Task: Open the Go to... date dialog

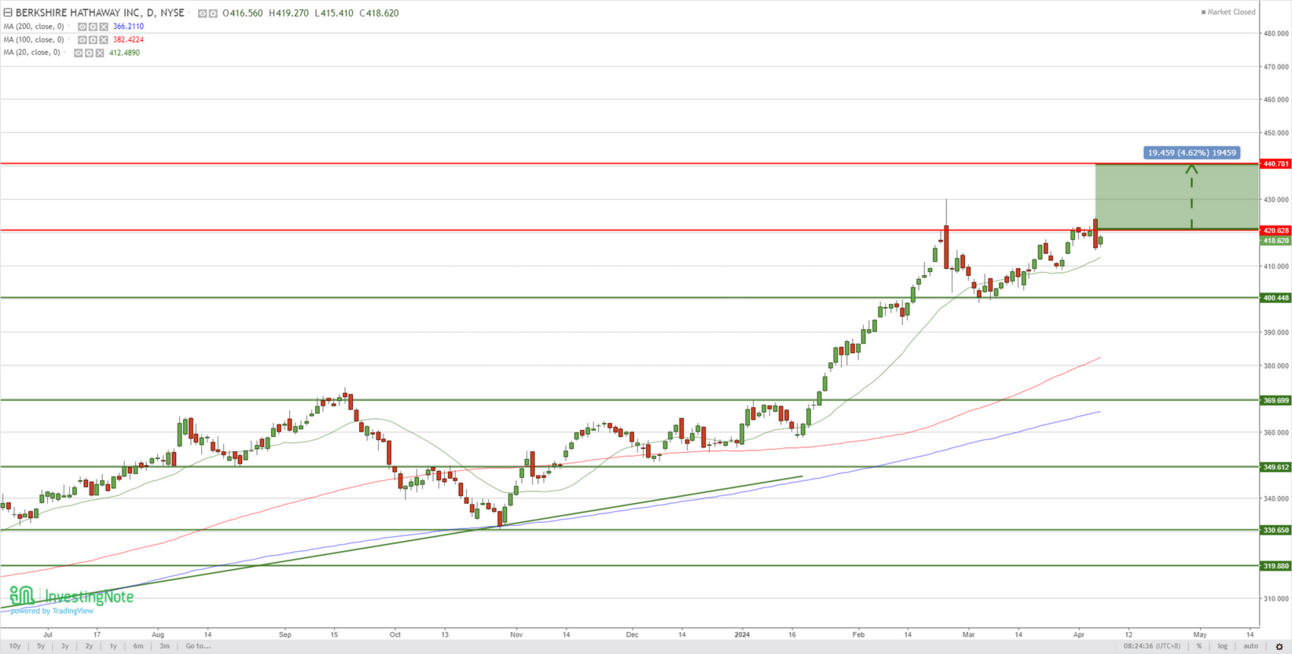Action: coord(198,646)
